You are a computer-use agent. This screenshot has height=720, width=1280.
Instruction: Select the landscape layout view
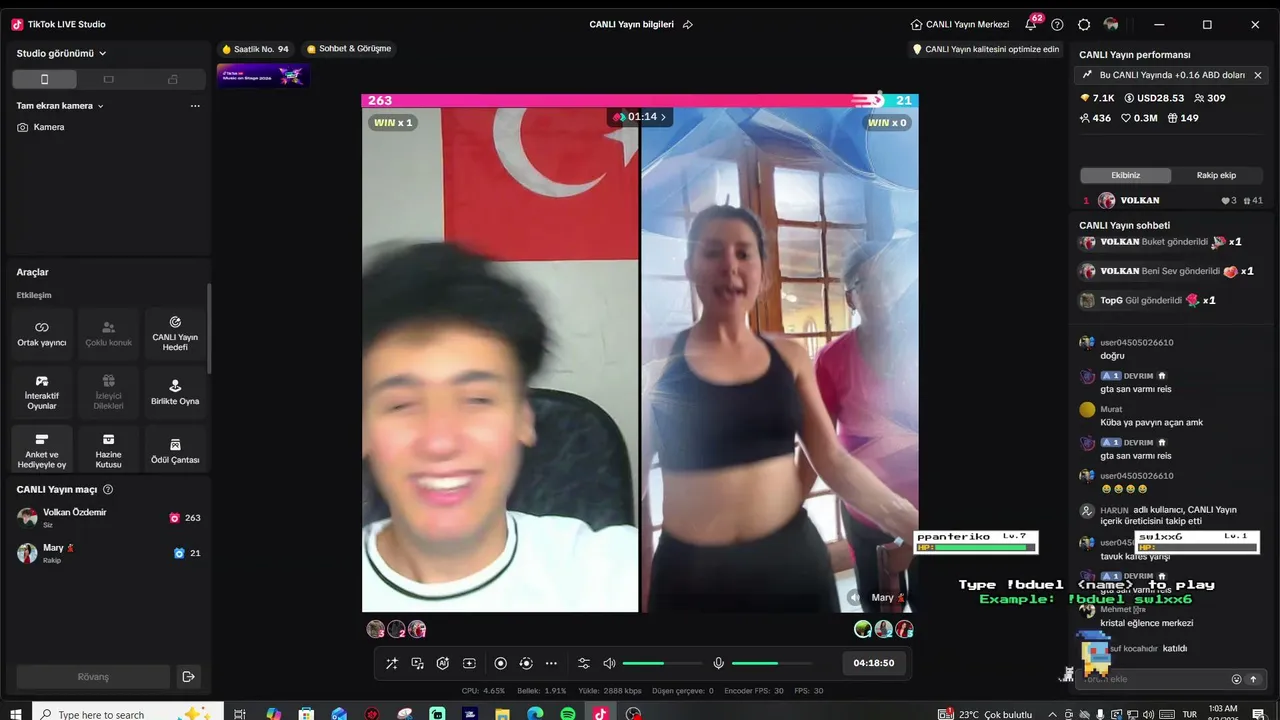coord(108,79)
